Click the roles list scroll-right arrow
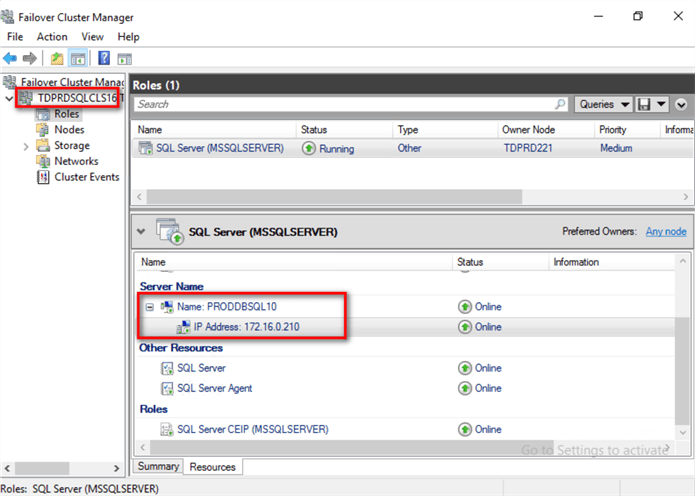 (x=686, y=196)
